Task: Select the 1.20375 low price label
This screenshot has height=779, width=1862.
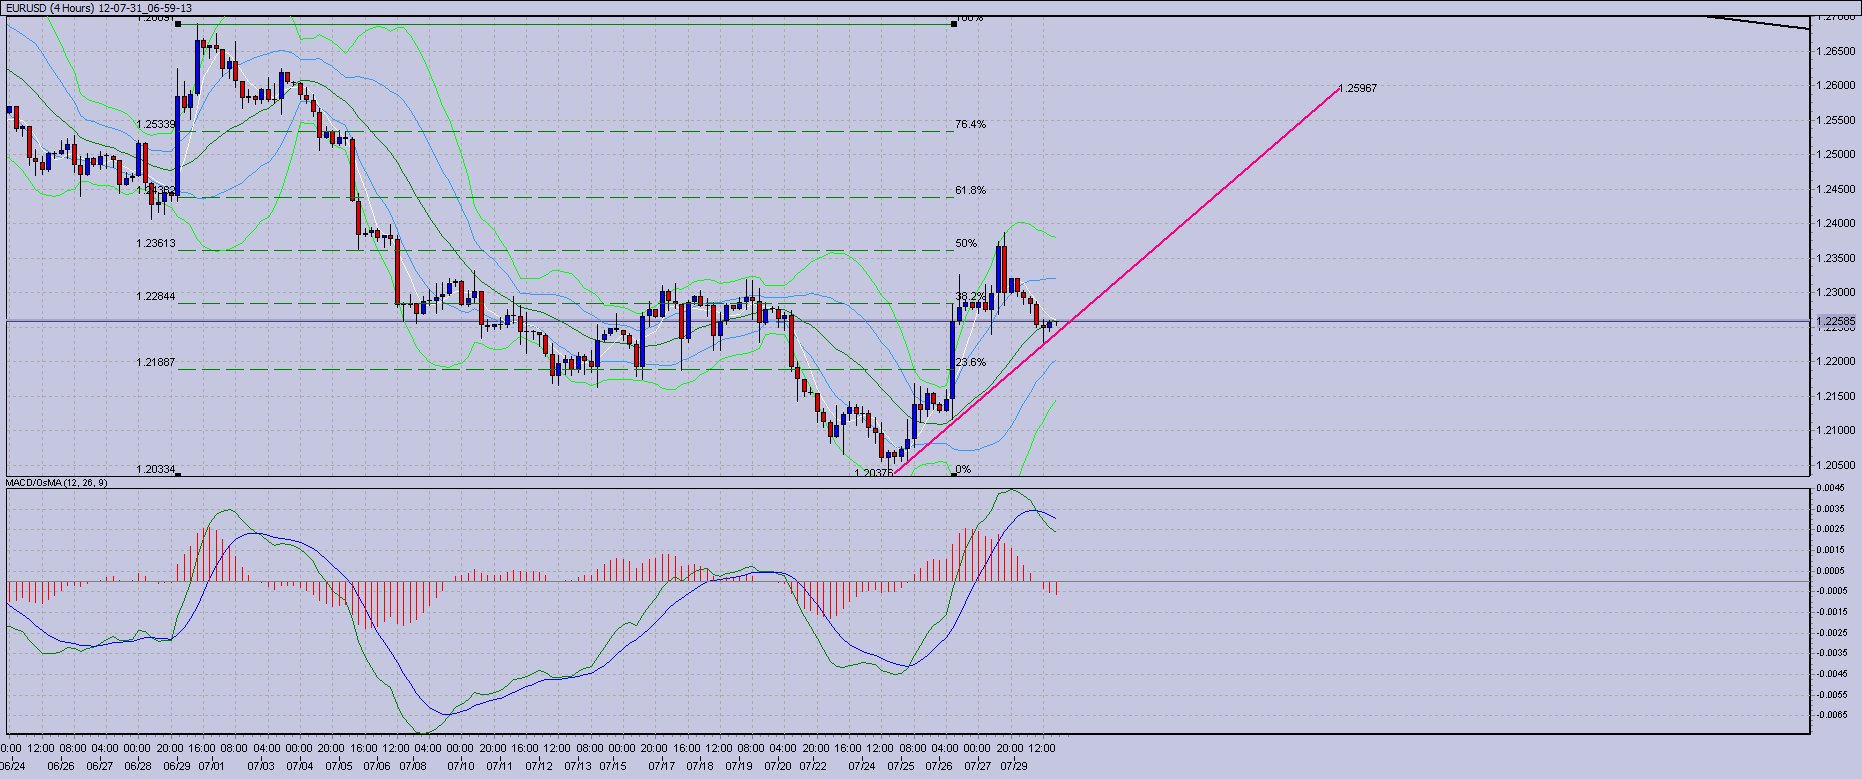Action: point(873,472)
